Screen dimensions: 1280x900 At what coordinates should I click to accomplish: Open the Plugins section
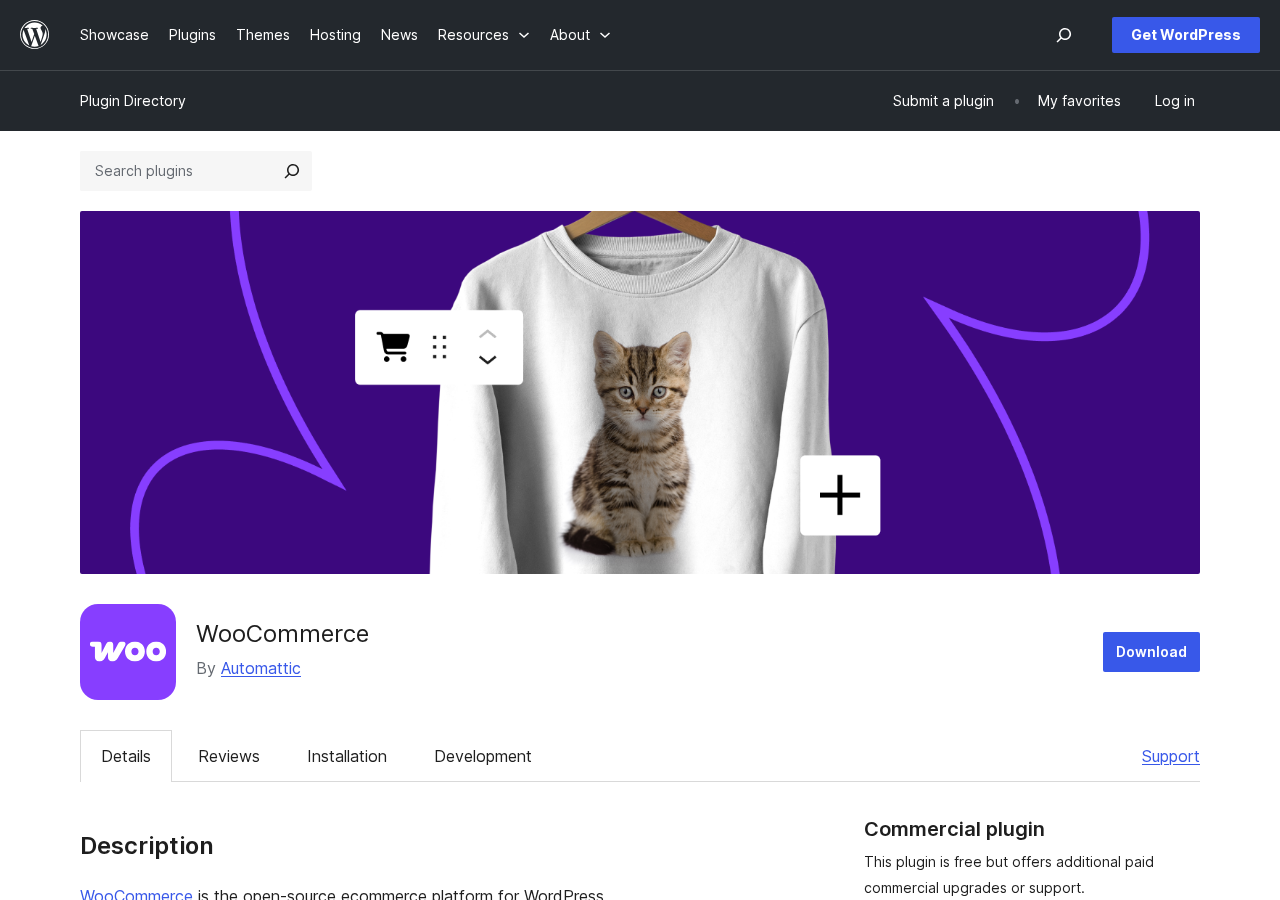click(192, 35)
